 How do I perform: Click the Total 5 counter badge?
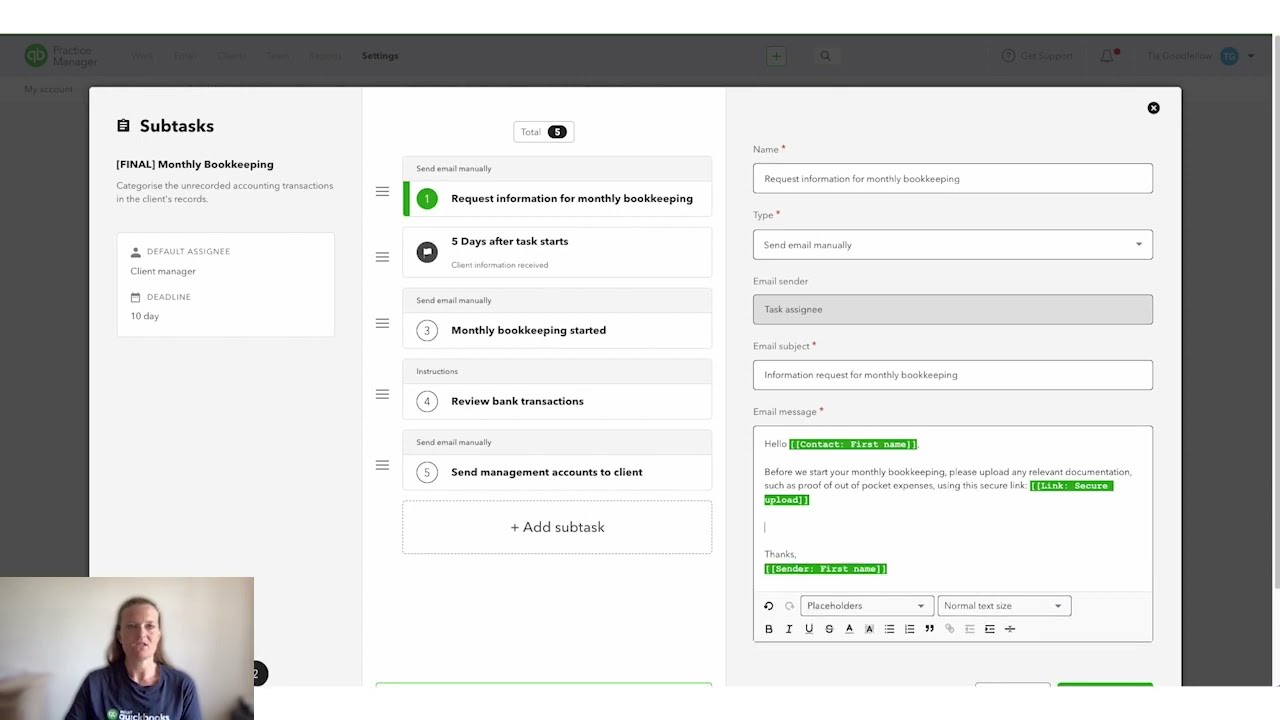pos(543,132)
